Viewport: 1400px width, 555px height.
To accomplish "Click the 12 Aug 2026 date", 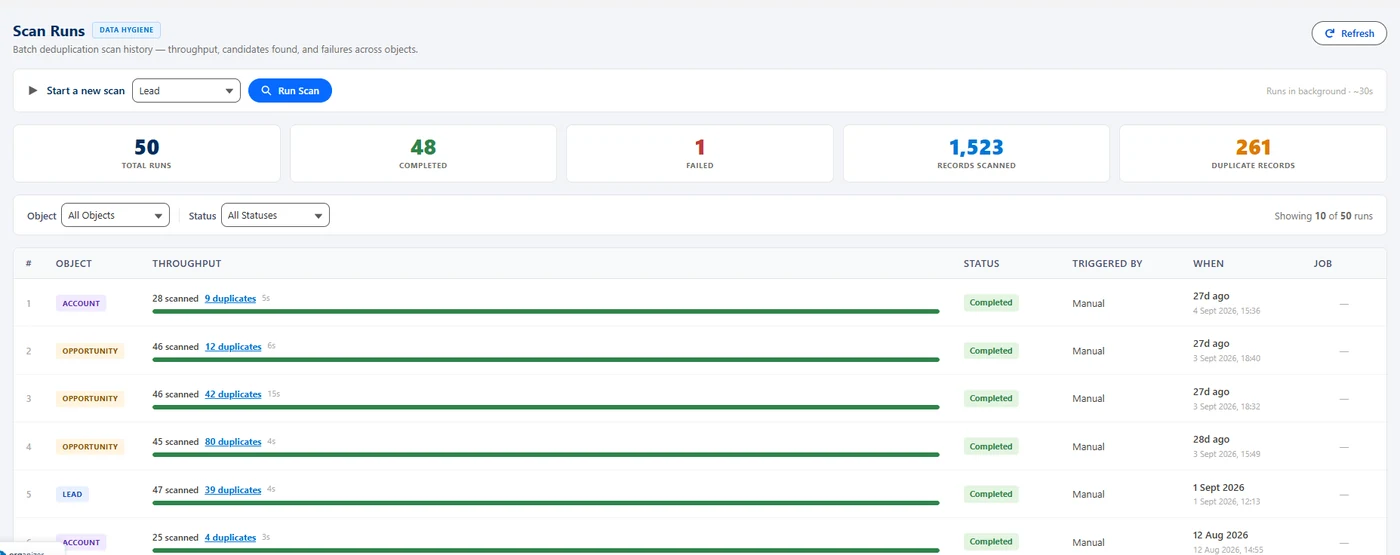I will point(1221,536).
